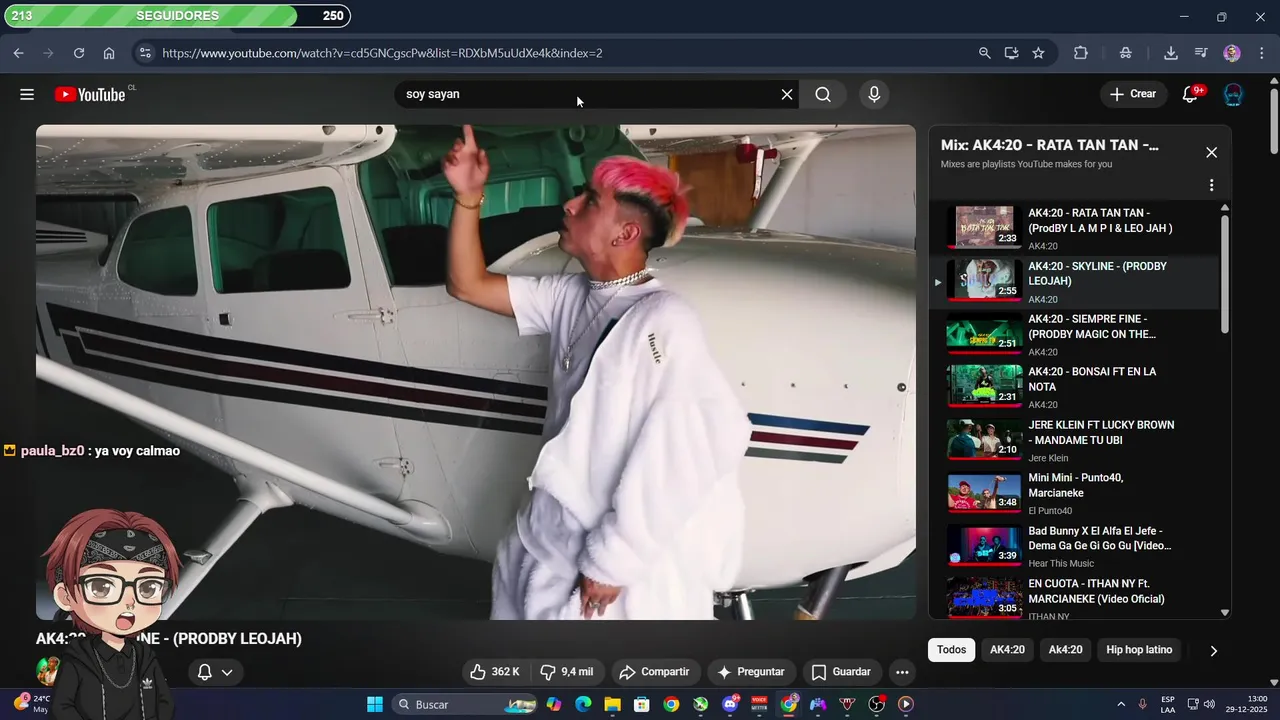The height and width of the screenshot is (720, 1280).
Task: Open media control music-note icon
Action: pyautogui.click(x=1201, y=53)
